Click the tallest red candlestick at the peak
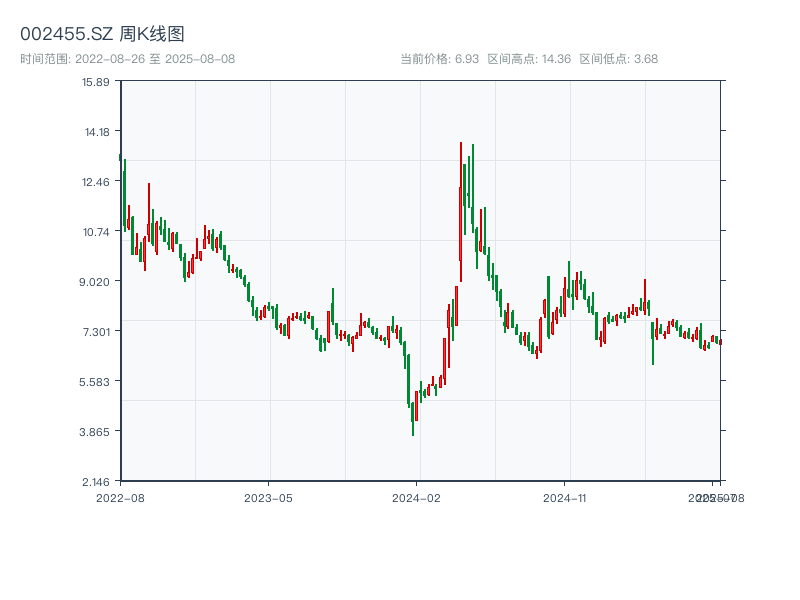 [461, 210]
